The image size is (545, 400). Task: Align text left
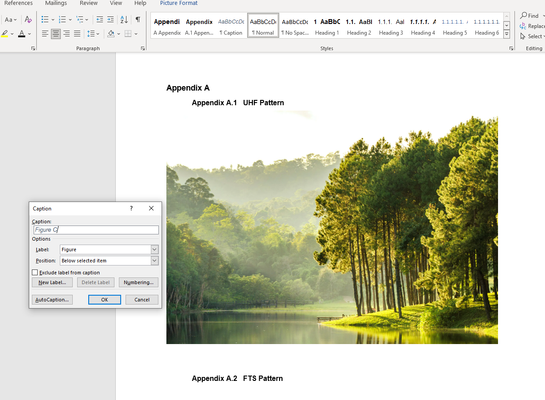tap(45, 34)
